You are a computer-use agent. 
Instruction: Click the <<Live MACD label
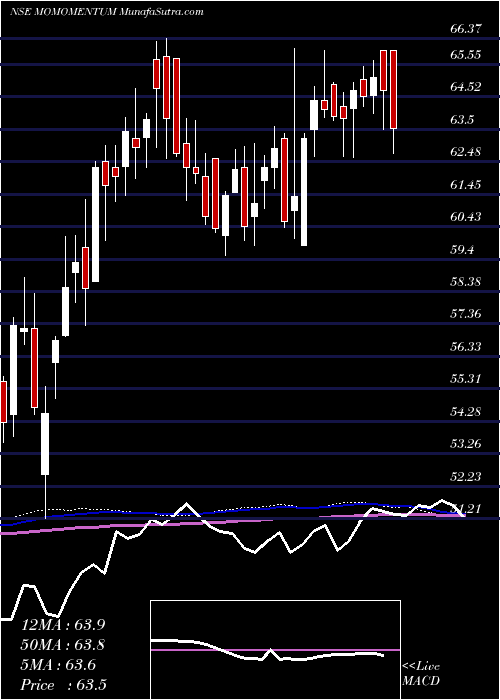click(x=421, y=674)
